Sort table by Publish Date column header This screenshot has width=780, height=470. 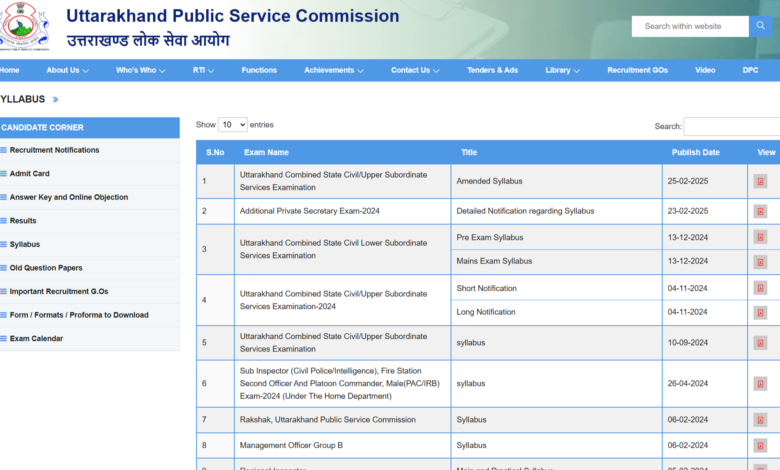click(x=695, y=153)
